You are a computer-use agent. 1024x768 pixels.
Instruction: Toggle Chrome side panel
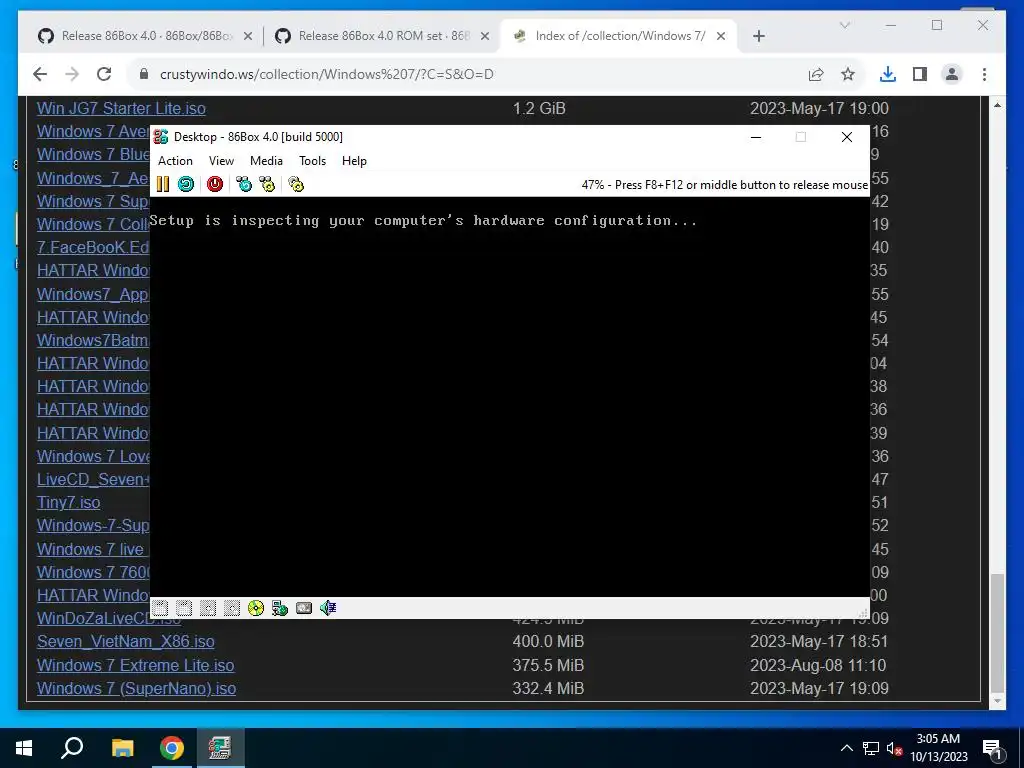pos(920,74)
